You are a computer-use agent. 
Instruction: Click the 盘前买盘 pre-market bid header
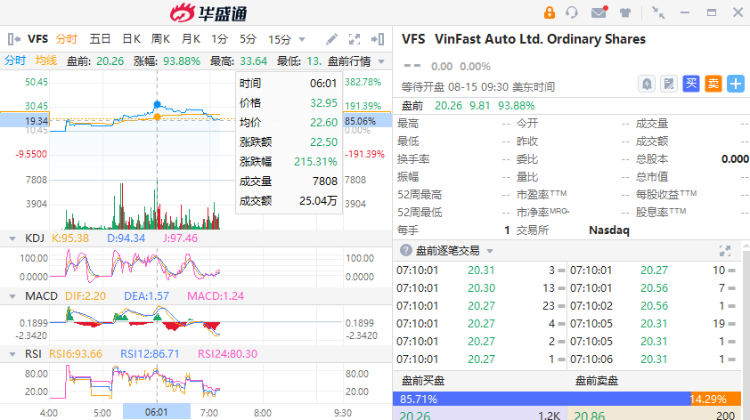[x=423, y=380]
